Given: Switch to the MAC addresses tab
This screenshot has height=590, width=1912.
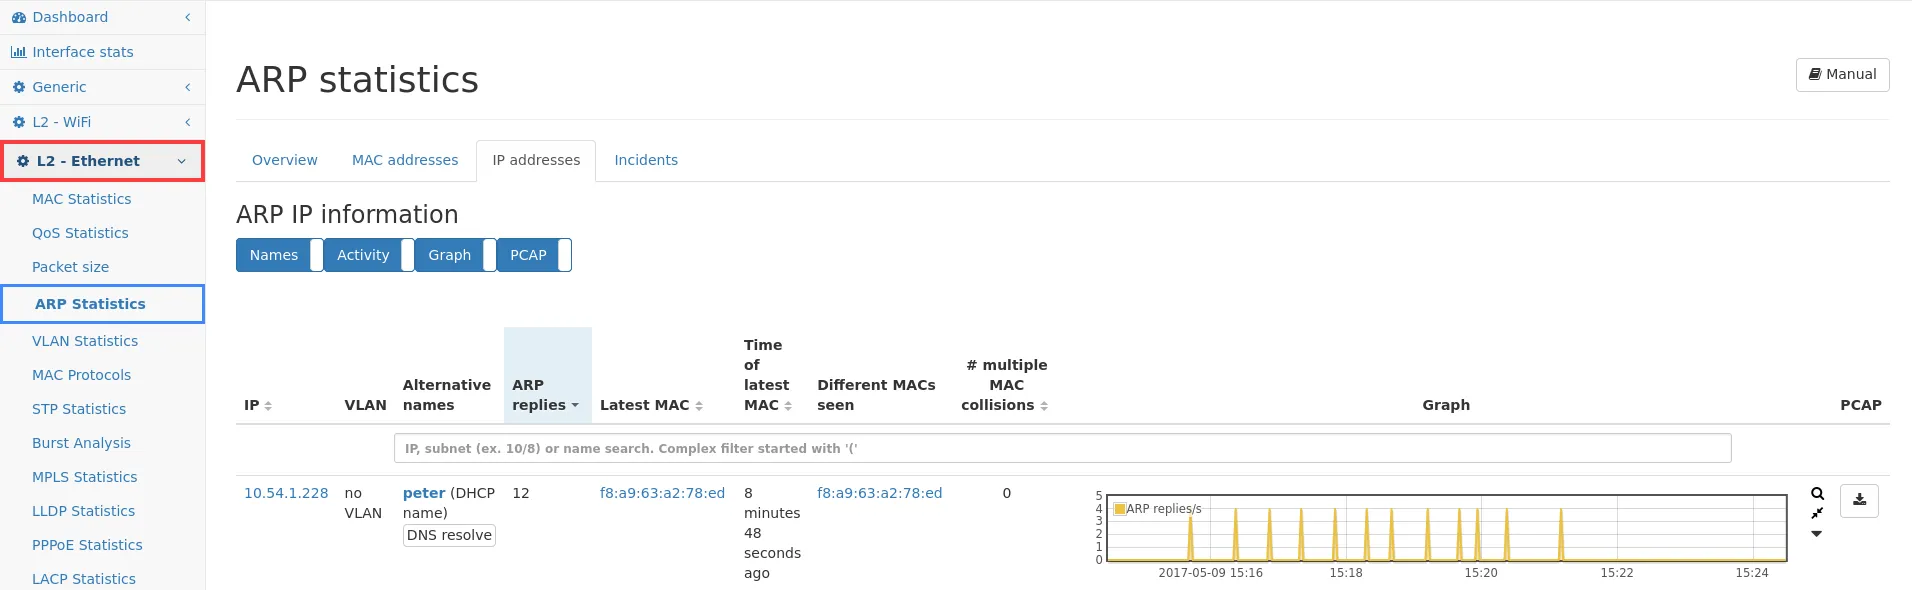Looking at the screenshot, I should click(405, 160).
